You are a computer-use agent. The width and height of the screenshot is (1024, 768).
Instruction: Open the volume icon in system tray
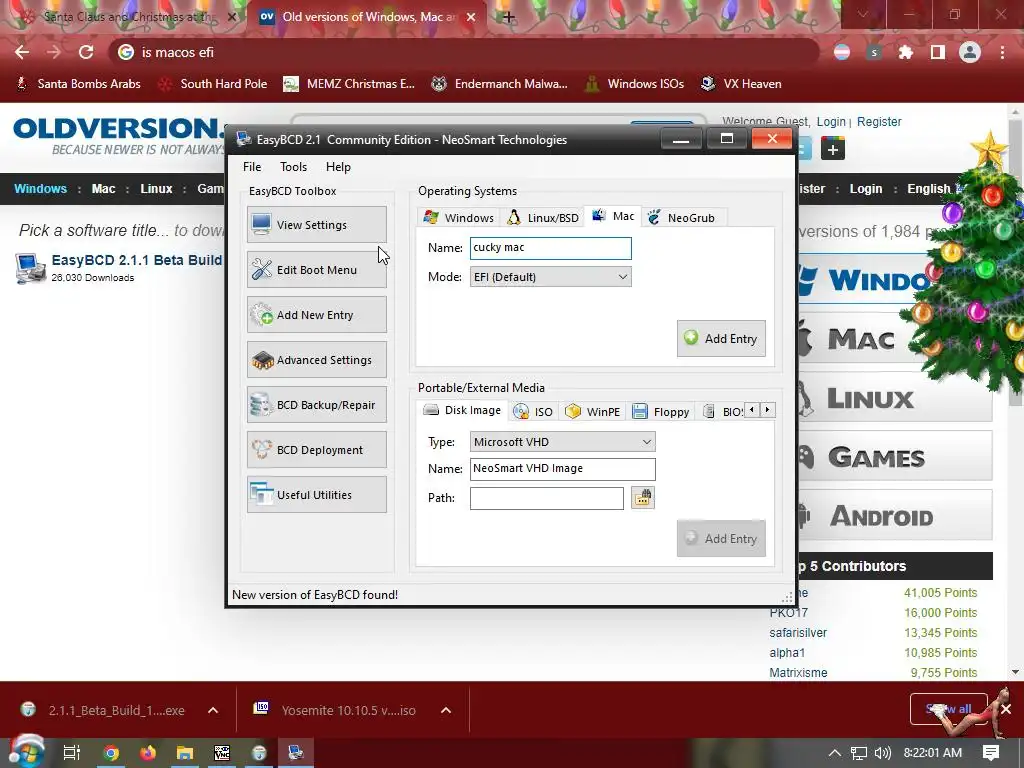click(882, 753)
